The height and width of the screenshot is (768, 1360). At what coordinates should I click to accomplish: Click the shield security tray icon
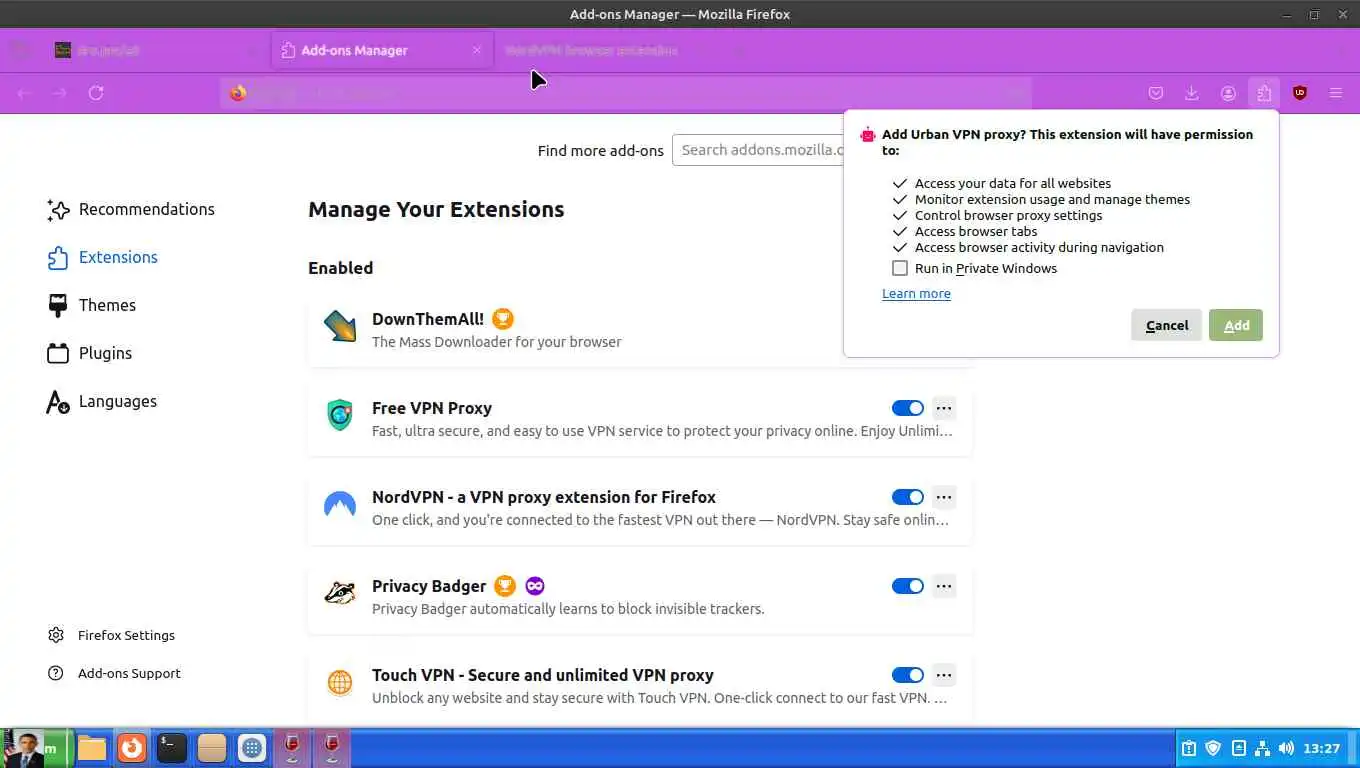(x=1213, y=748)
